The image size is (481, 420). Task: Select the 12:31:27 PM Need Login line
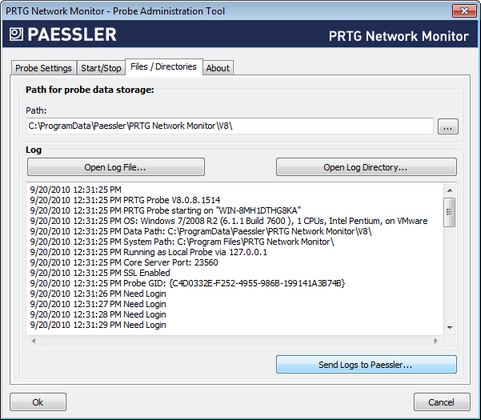(98, 304)
